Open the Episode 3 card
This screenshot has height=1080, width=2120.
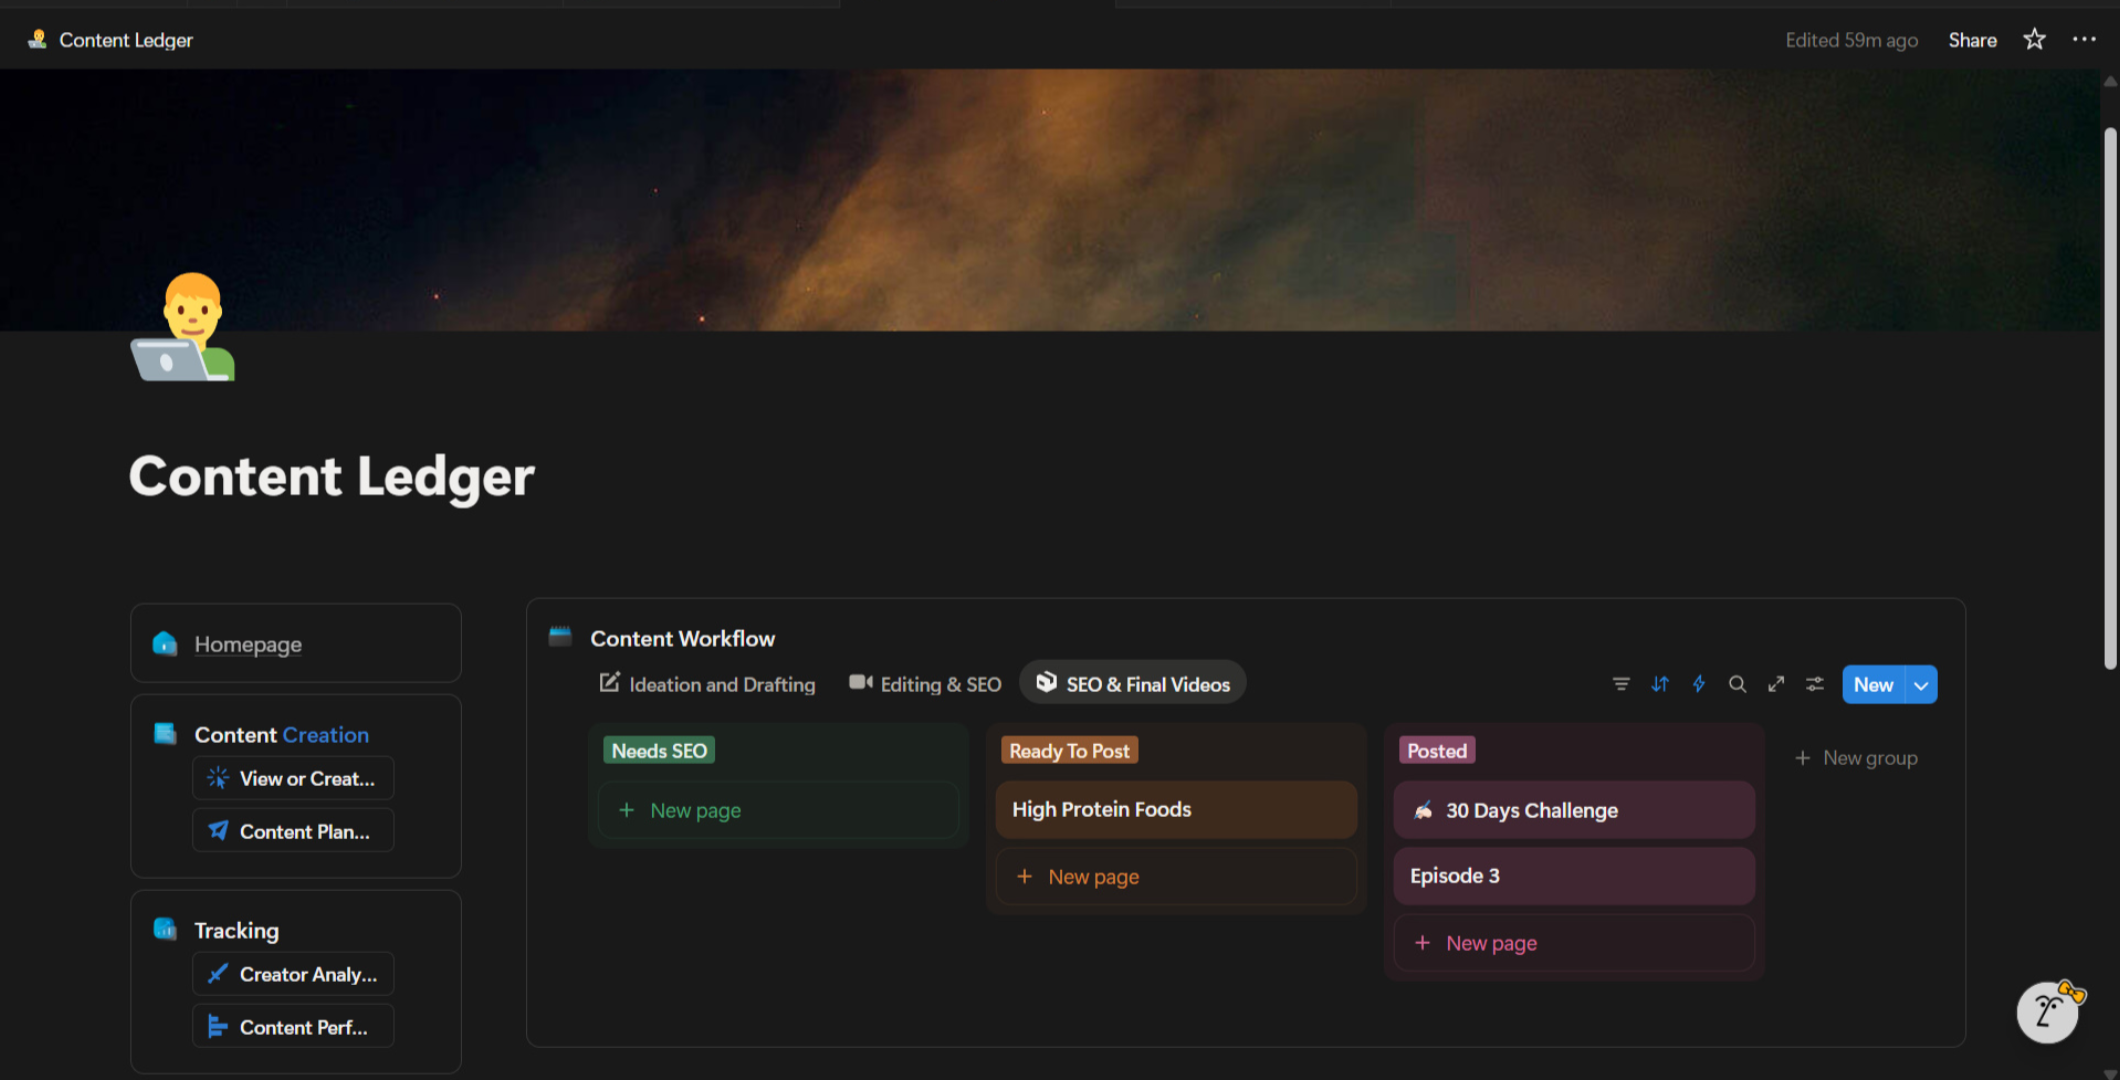pyautogui.click(x=1574, y=876)
